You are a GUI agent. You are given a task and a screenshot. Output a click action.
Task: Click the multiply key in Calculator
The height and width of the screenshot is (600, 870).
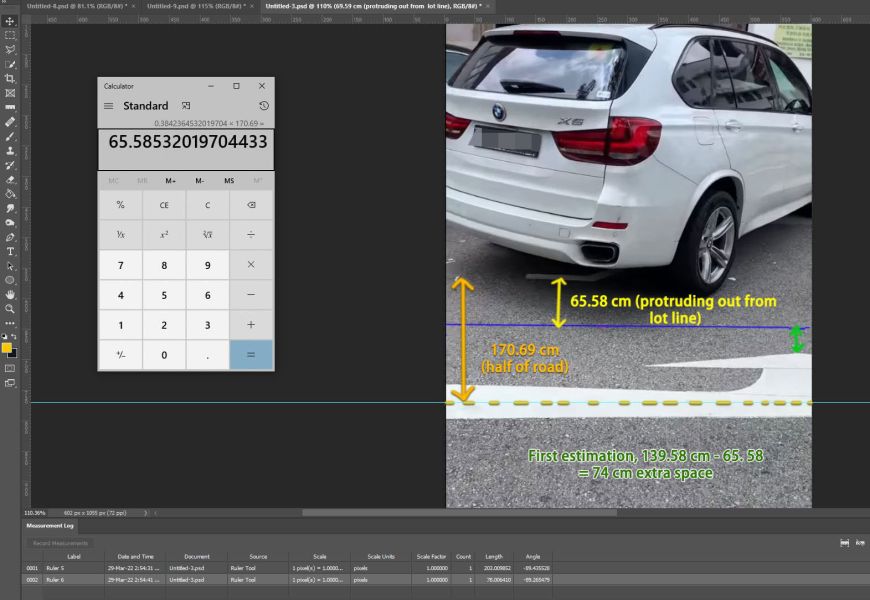(251, 265)
